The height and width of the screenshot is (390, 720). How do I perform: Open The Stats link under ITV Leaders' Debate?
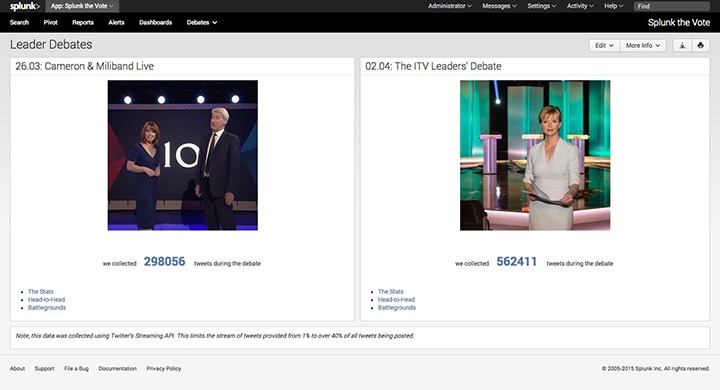[x=391, y=292]
